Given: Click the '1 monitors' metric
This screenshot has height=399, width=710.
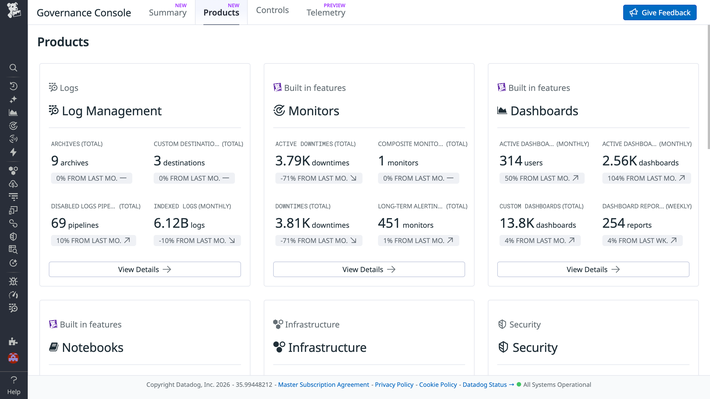Looking at the screenshot, I should tap(398, 161).
